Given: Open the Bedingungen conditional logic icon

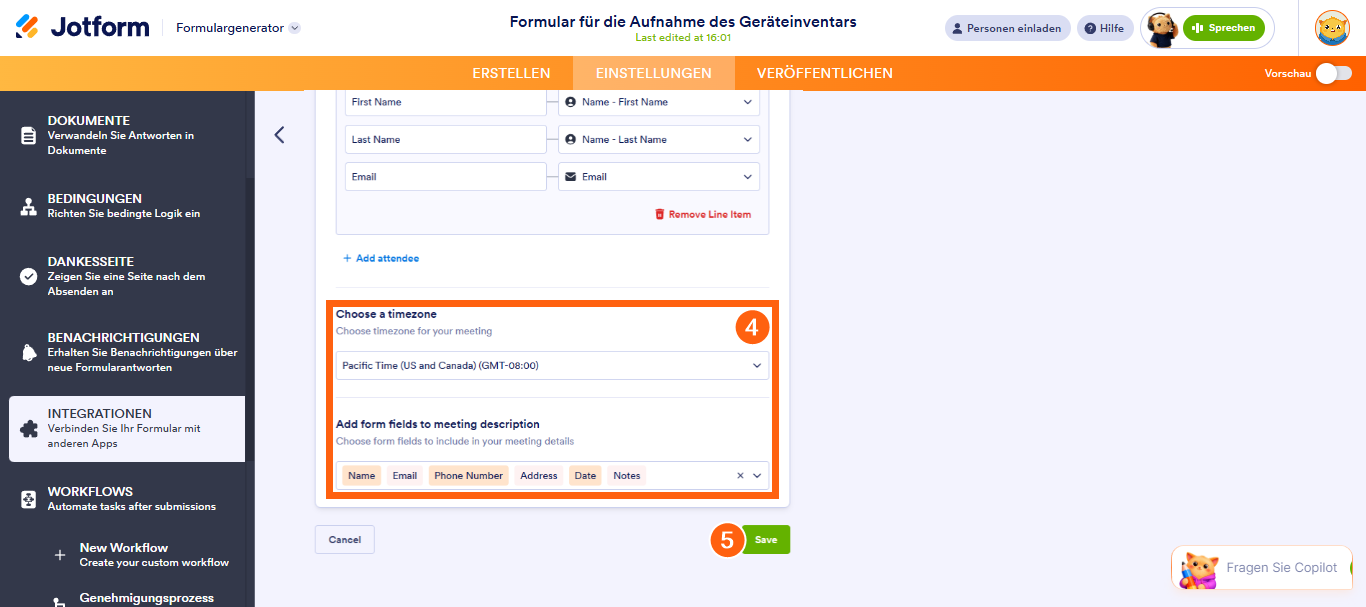Looking at the screenshot, I should (29, 206).
